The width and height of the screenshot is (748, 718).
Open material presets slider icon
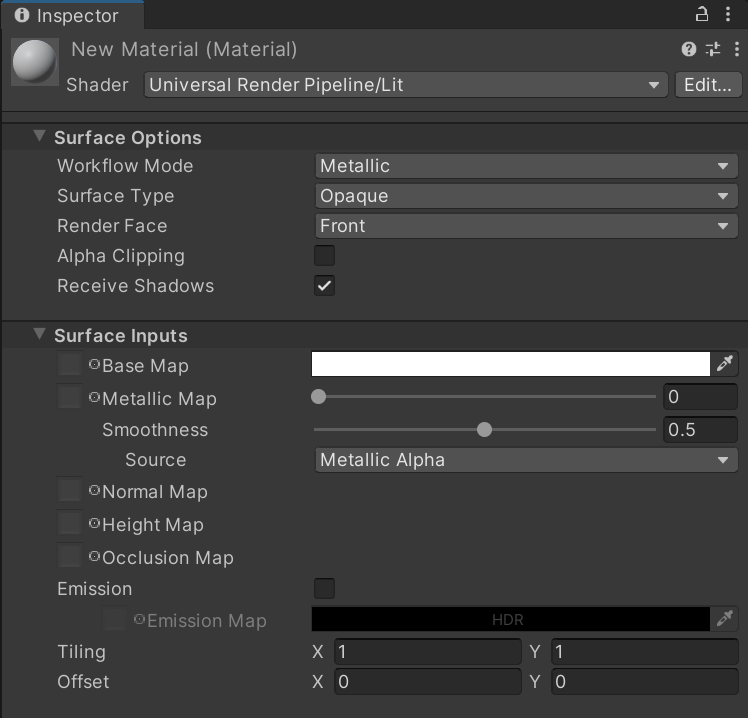(x=713, y=49)
